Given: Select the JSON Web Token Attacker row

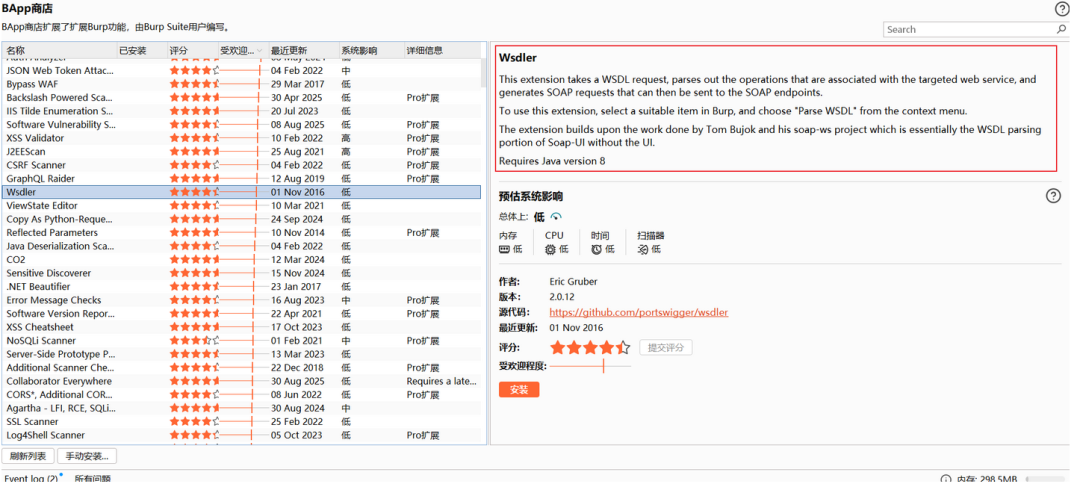Looking at the screenshot, I should pyautogui.click(x=242, y=70).
